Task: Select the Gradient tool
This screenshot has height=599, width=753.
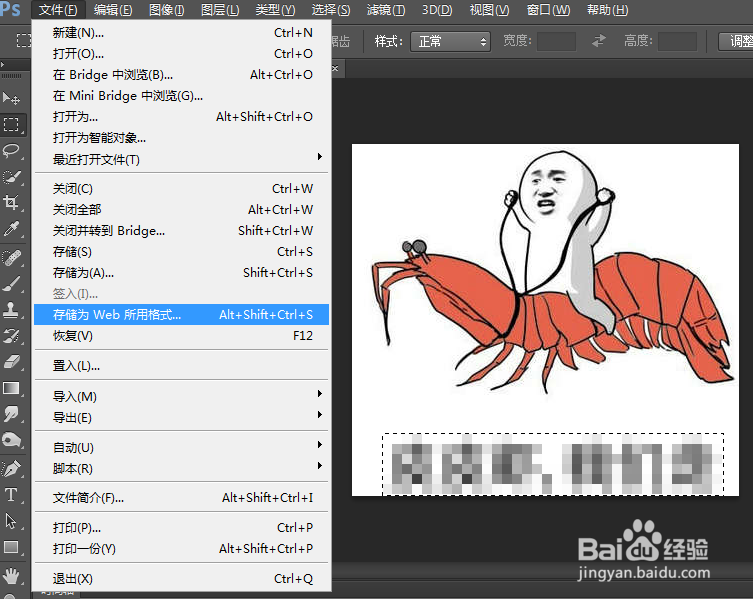Action: click(x=12, y=388)
